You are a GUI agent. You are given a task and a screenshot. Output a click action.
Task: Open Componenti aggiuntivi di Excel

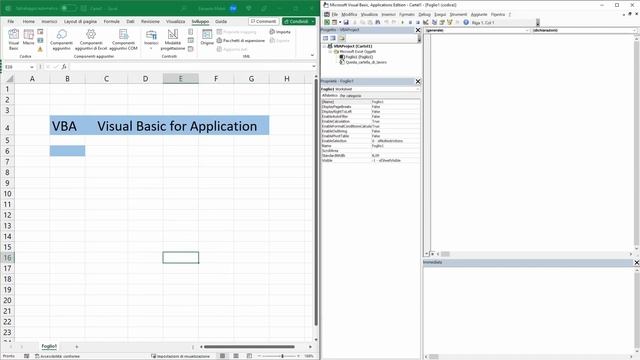pos(91,40)
